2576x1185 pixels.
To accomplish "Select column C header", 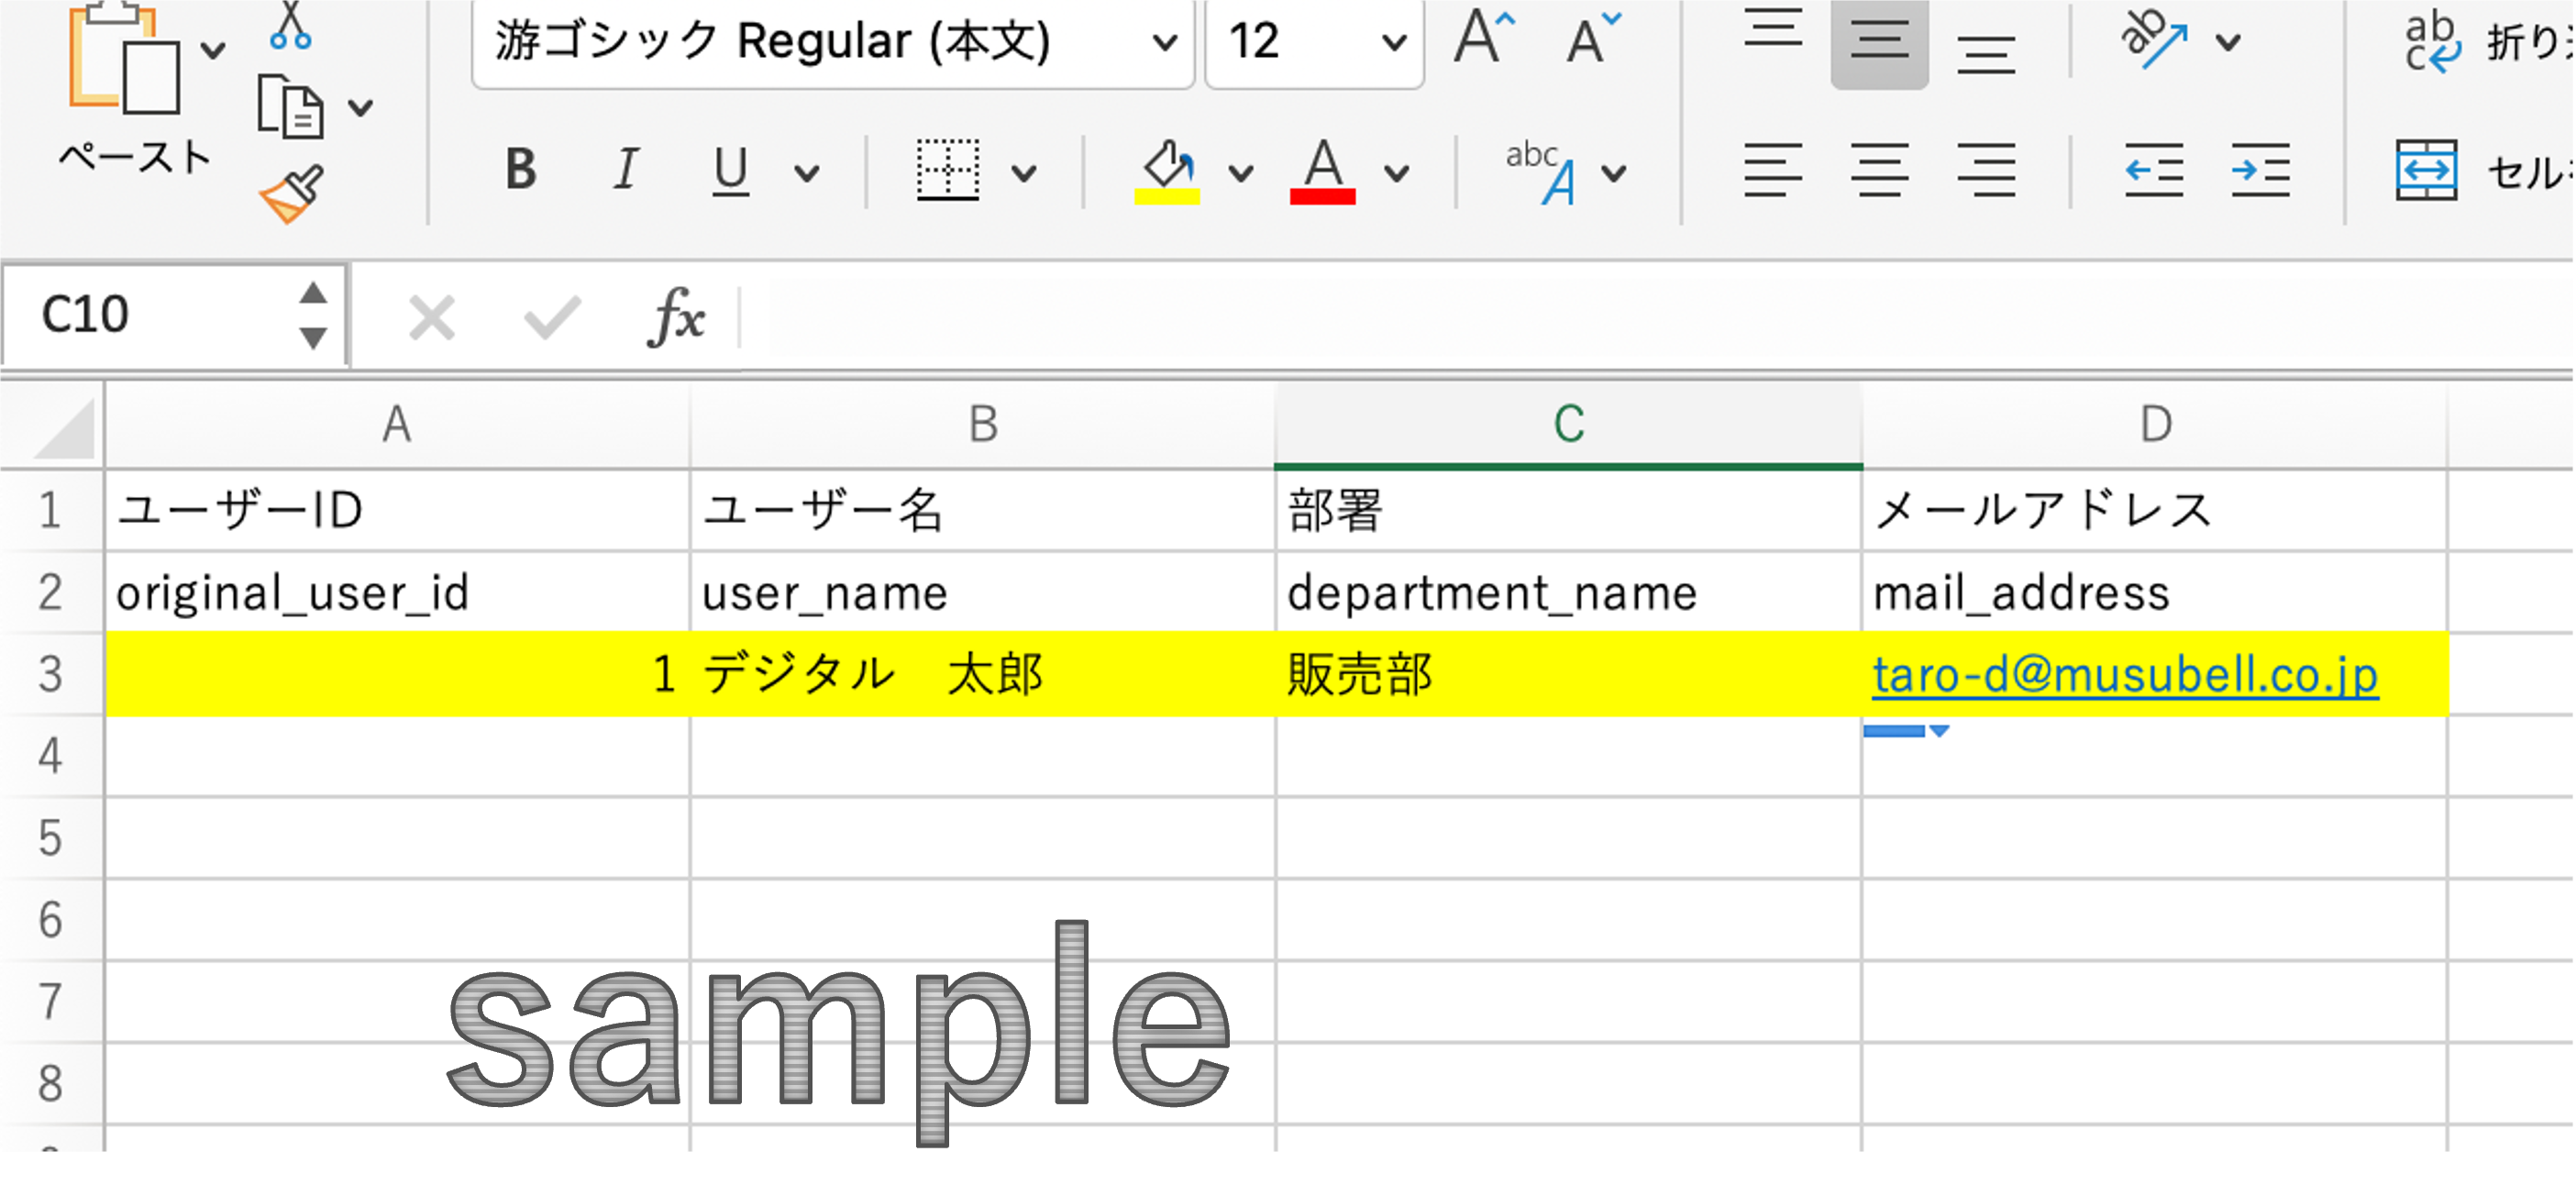I will click(x=1568, y=424).
